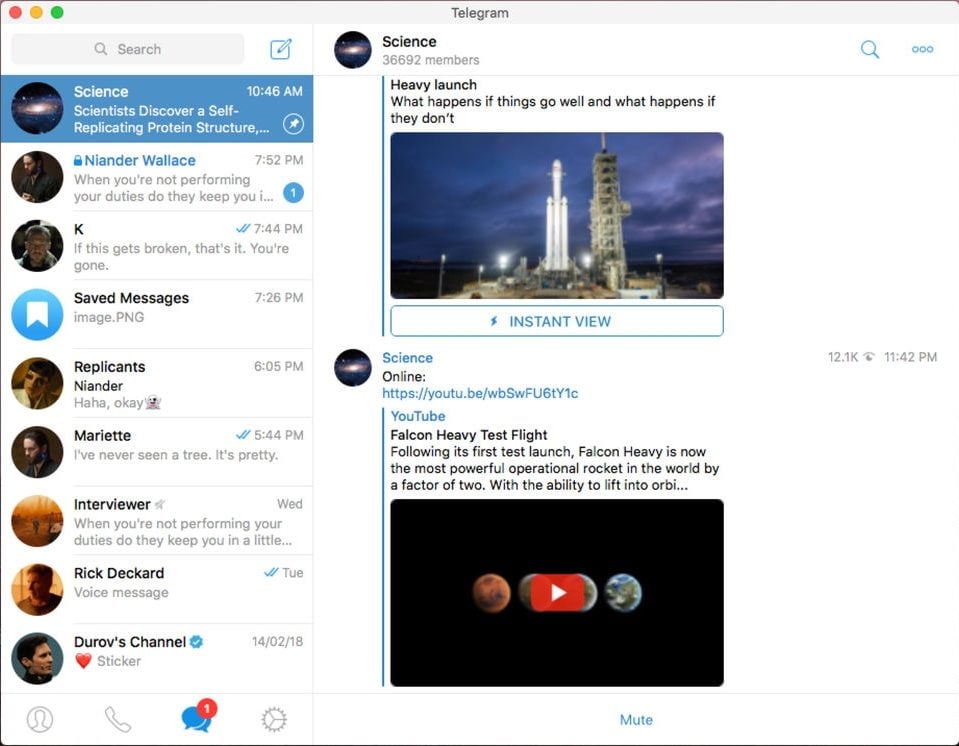Image resolution: width=959 pixels, height=746 pixels.
Task: Open the three-dot more options menu
Action: coord(922,49)
